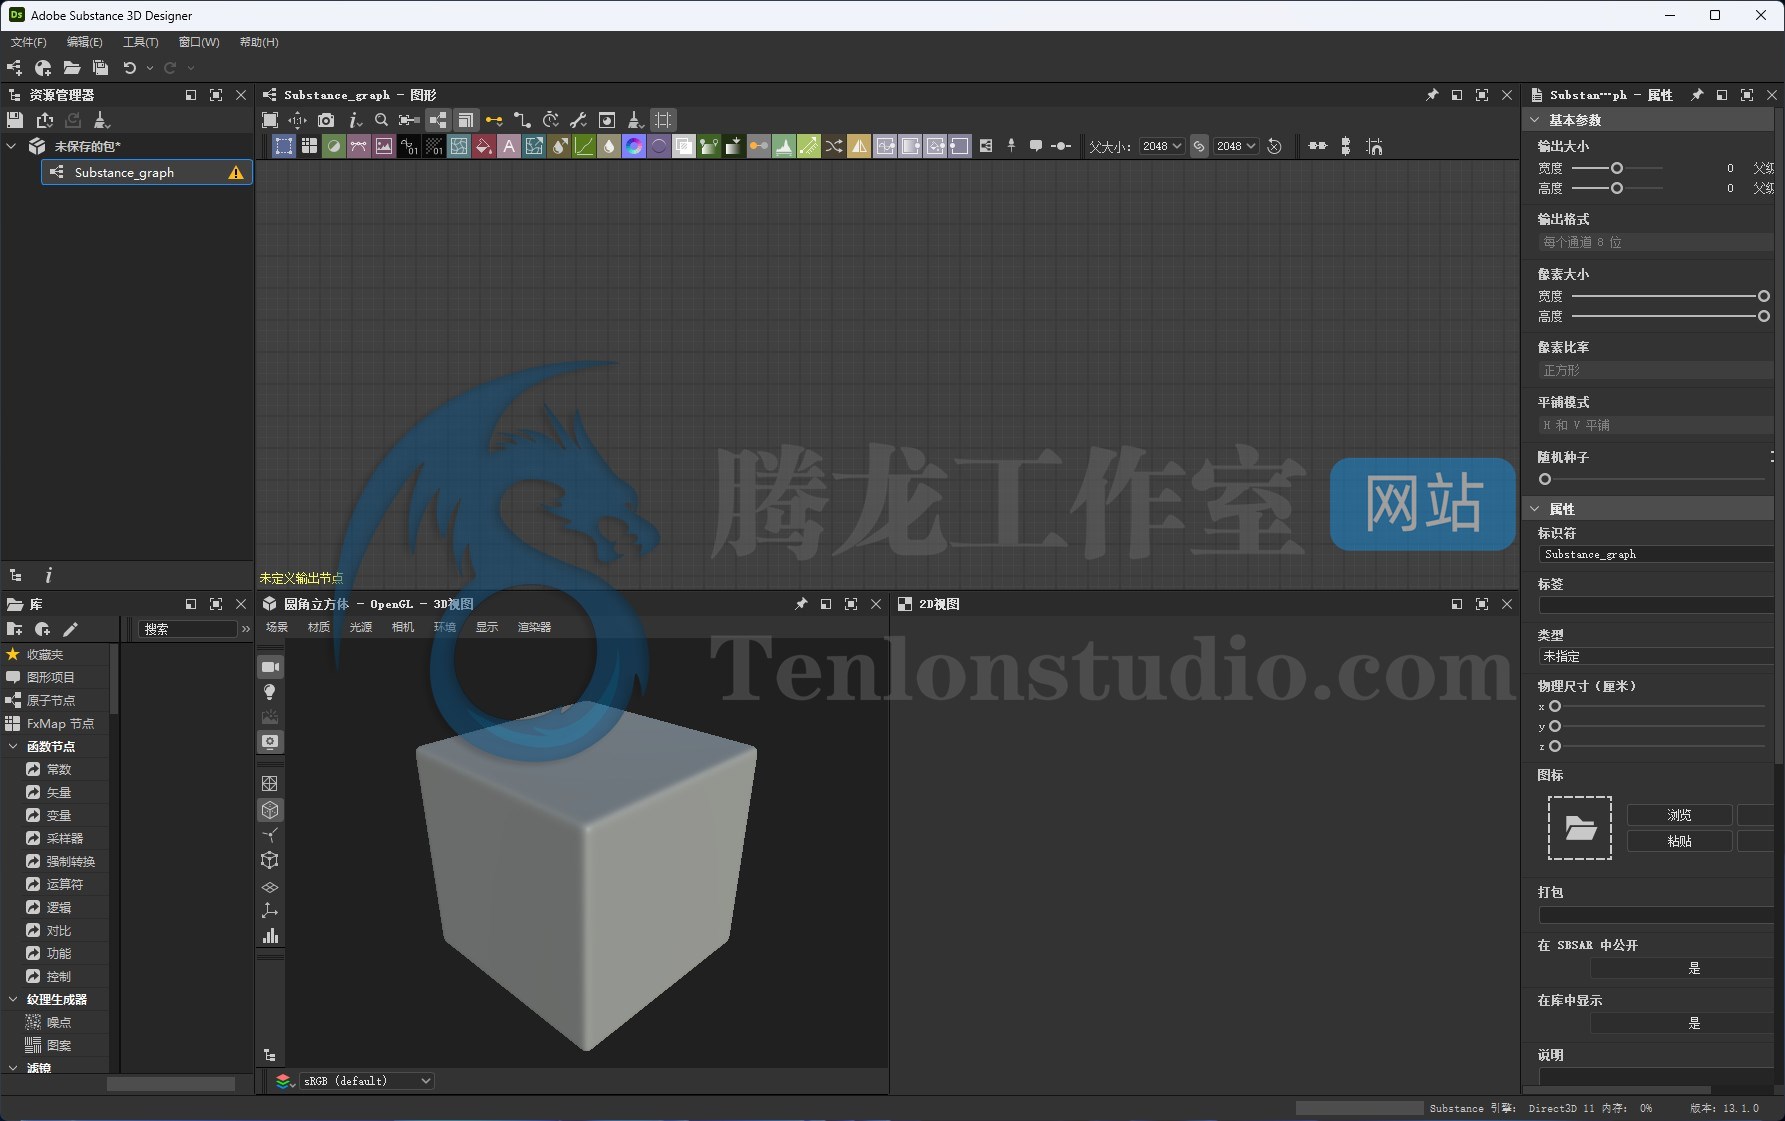The height and width of the screenshot is (1121, 1785).
Task: Add a Comment bubble to the graph
Action: [1036, 146]
